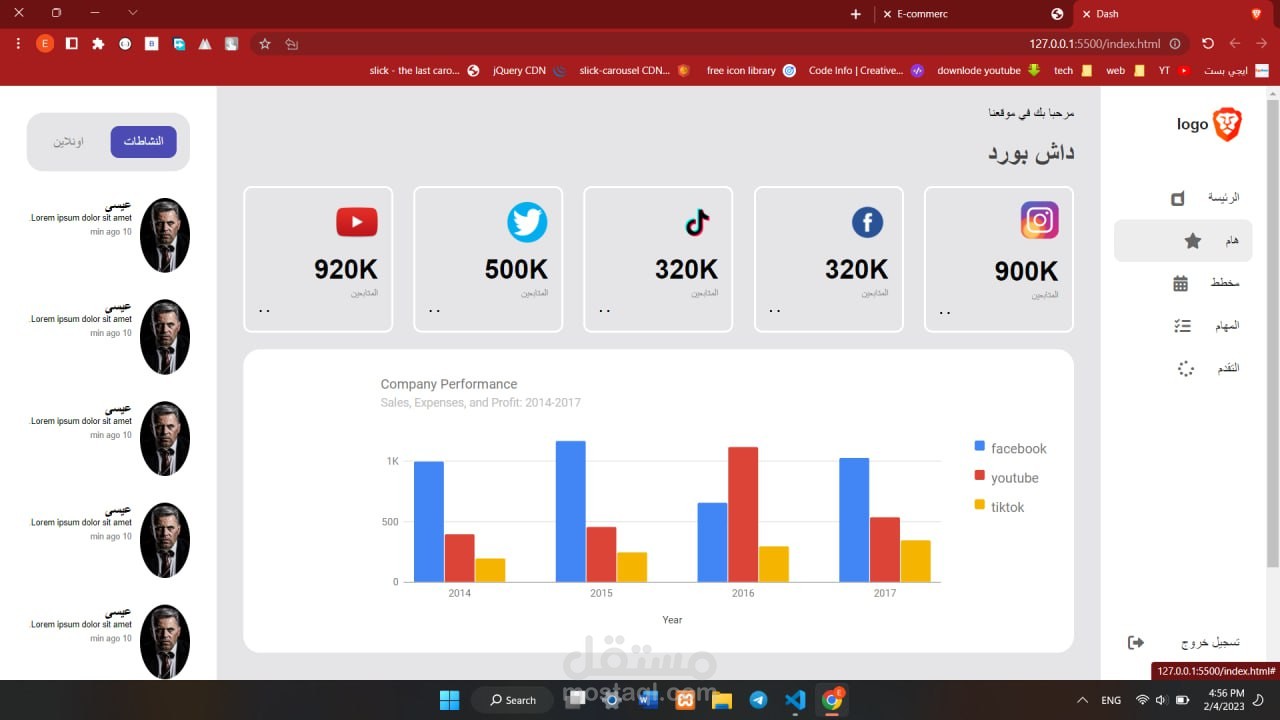1280x720 pixels.
Task: Open the Windows Start menu
Action: click(x=449, y=700)
